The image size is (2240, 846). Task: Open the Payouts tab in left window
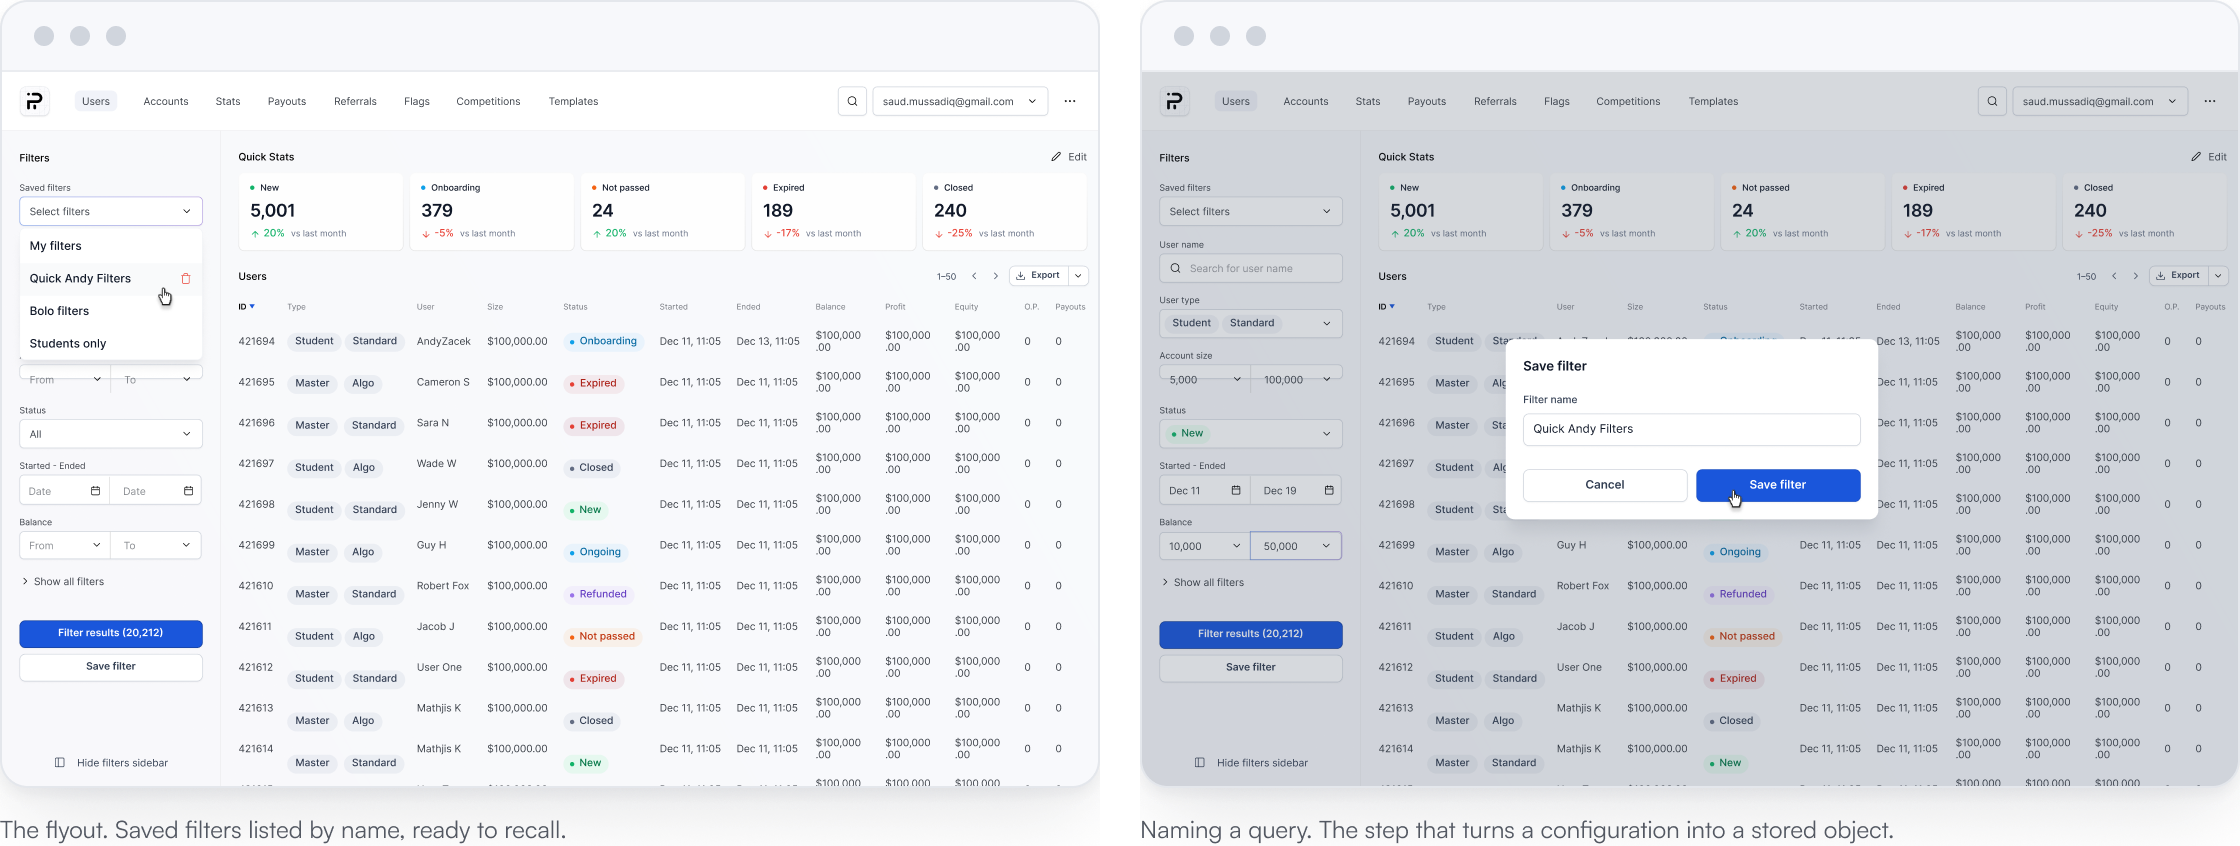click(287, 101)
